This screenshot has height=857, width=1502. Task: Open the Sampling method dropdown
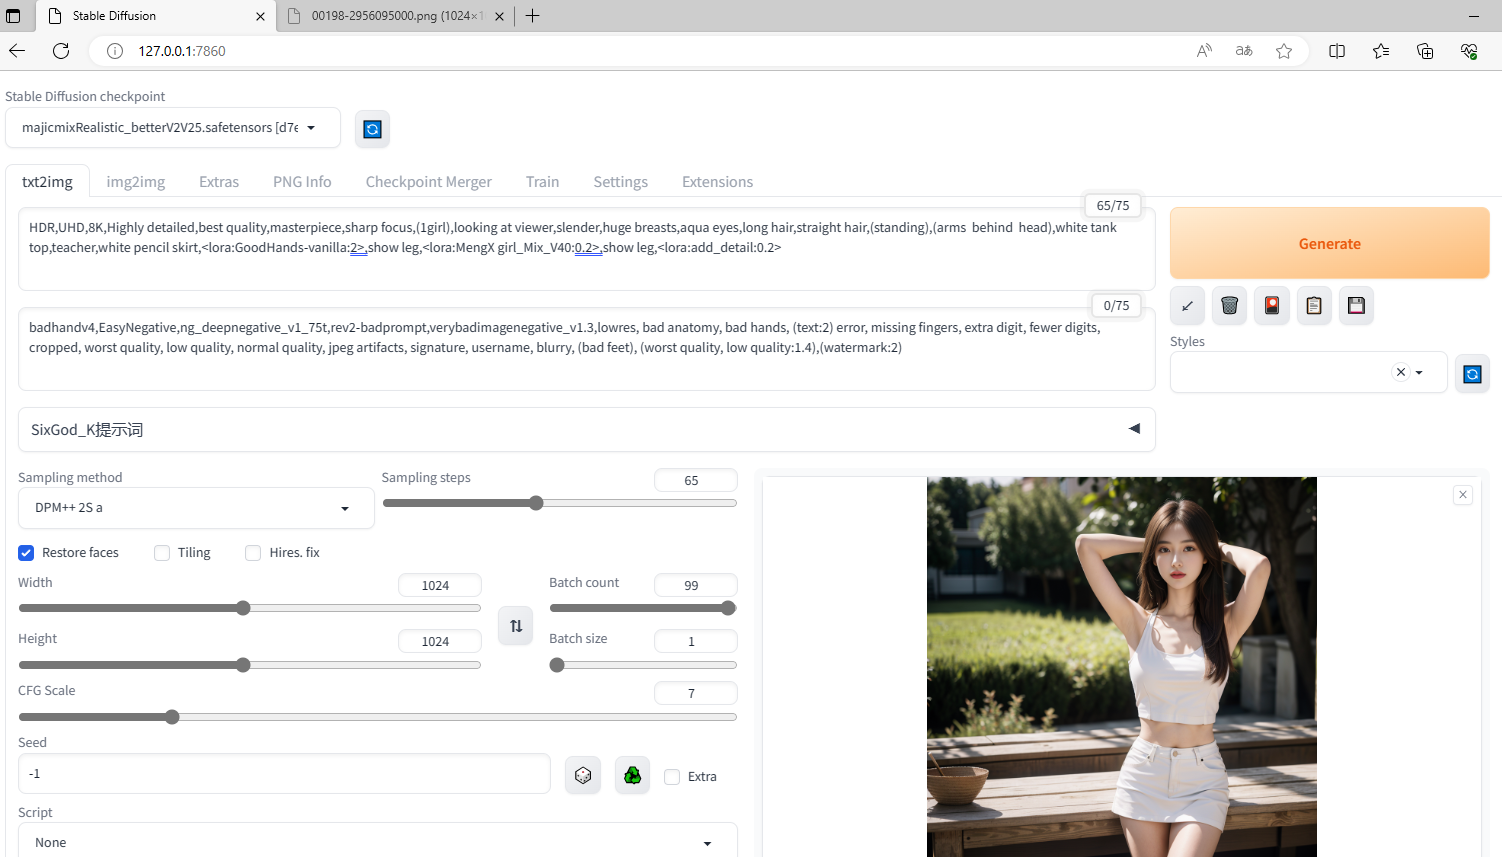pyautogui.click(x=196, y=508)
